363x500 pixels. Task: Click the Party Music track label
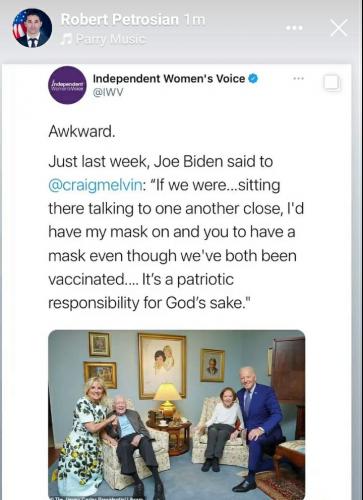pyautogui.click(x=111, y=39)
